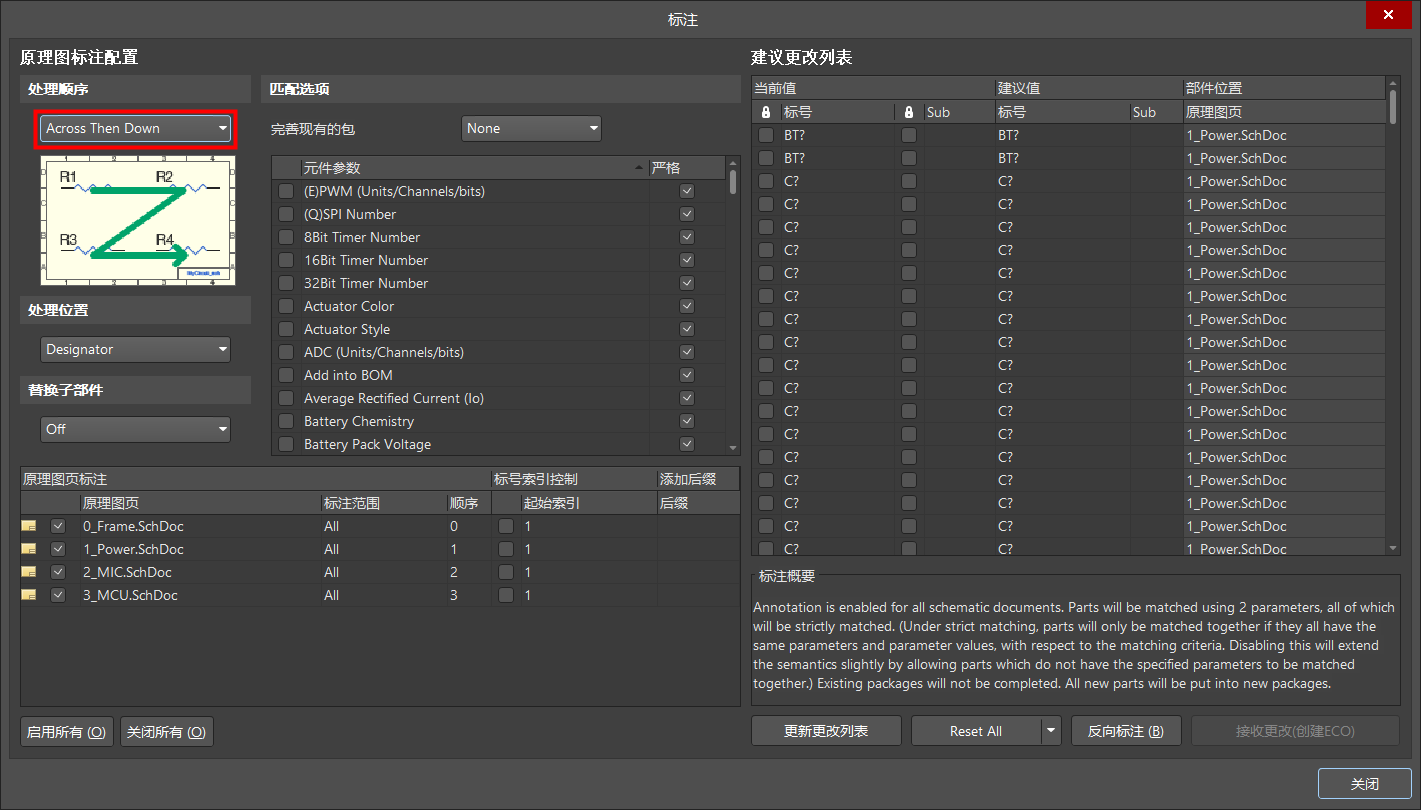Click the sheet icon beside 3_MCU.SchDoc
The height and width of the screenshot is (810, 1421).
(x=29, y=595)
